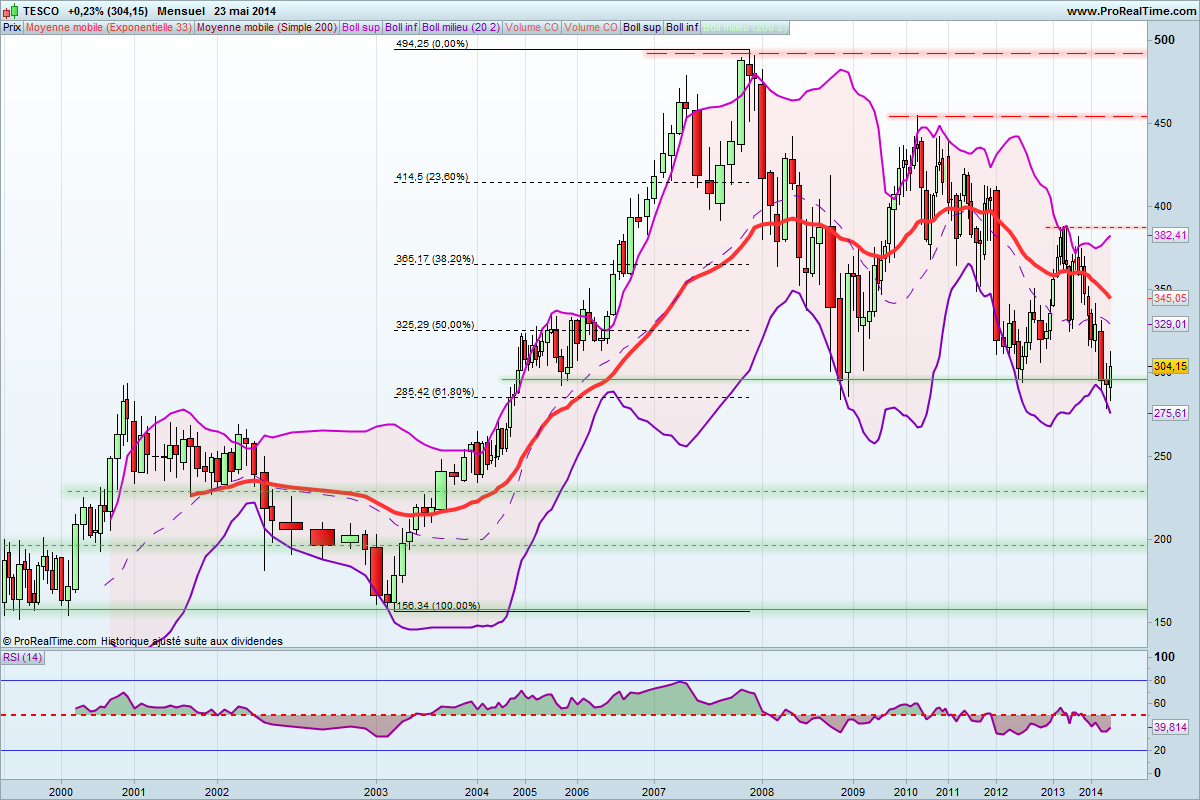
Task: Click the 2012 year label on time axis
Action: pos(996,790)
